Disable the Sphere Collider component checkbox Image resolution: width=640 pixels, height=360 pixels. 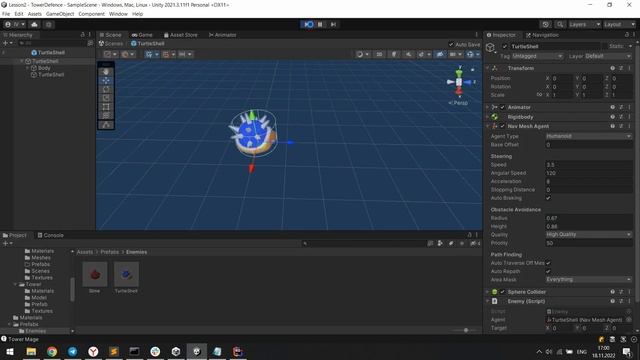(502, 292)
